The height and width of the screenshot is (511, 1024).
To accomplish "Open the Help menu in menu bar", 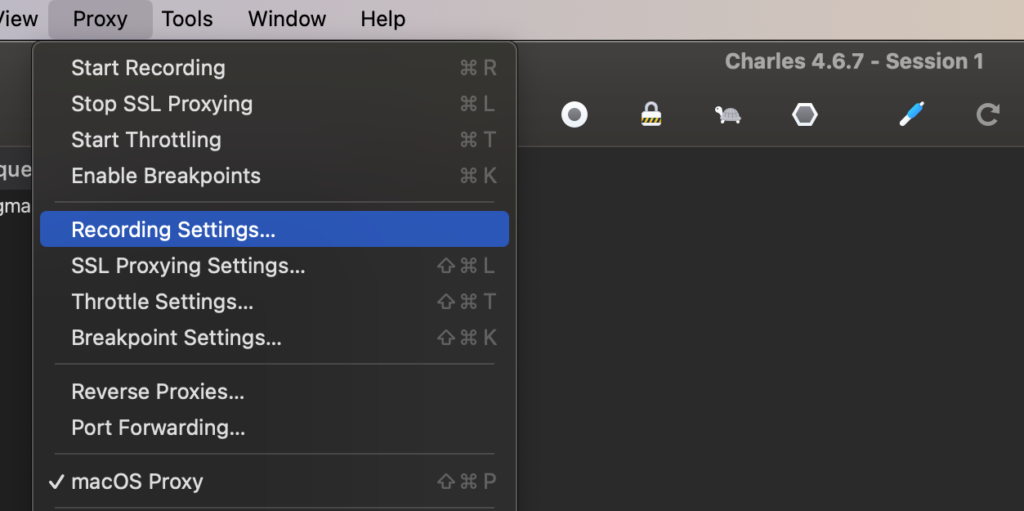I will coord(383,19).
